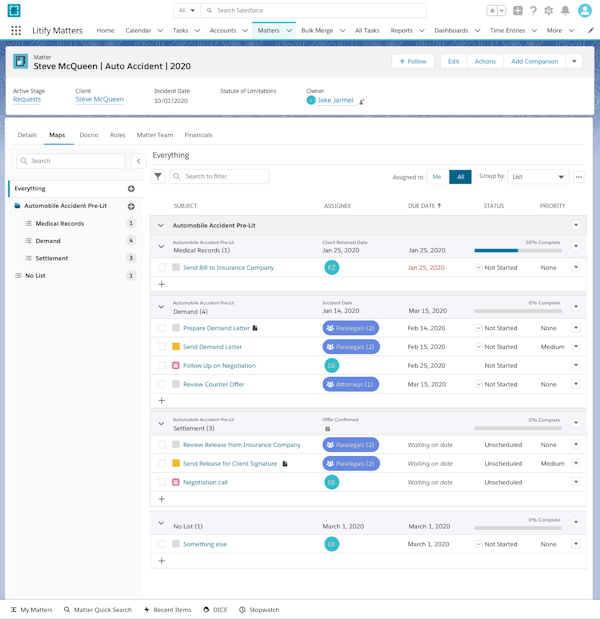The height and width of the screenshot is (619, 600).
Task: Switch to the Docrio tab
Action: (x=89, y=135)
